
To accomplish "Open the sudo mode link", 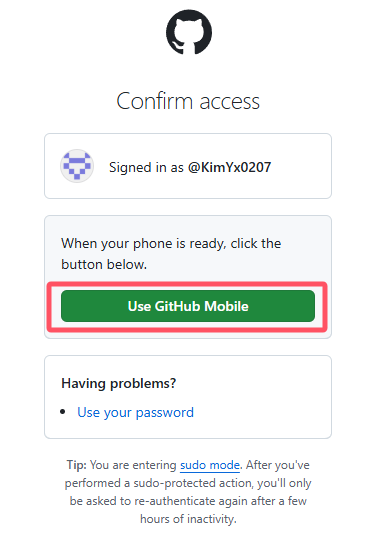I will 210,465.
